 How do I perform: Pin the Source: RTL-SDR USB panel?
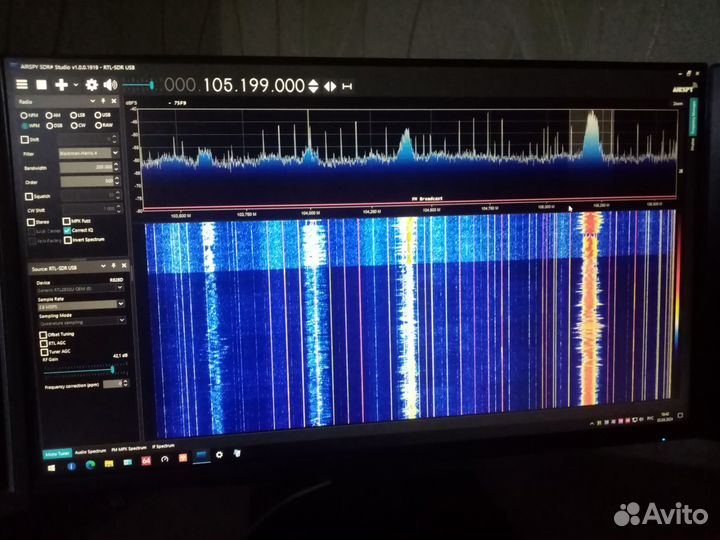click(114, 266)
